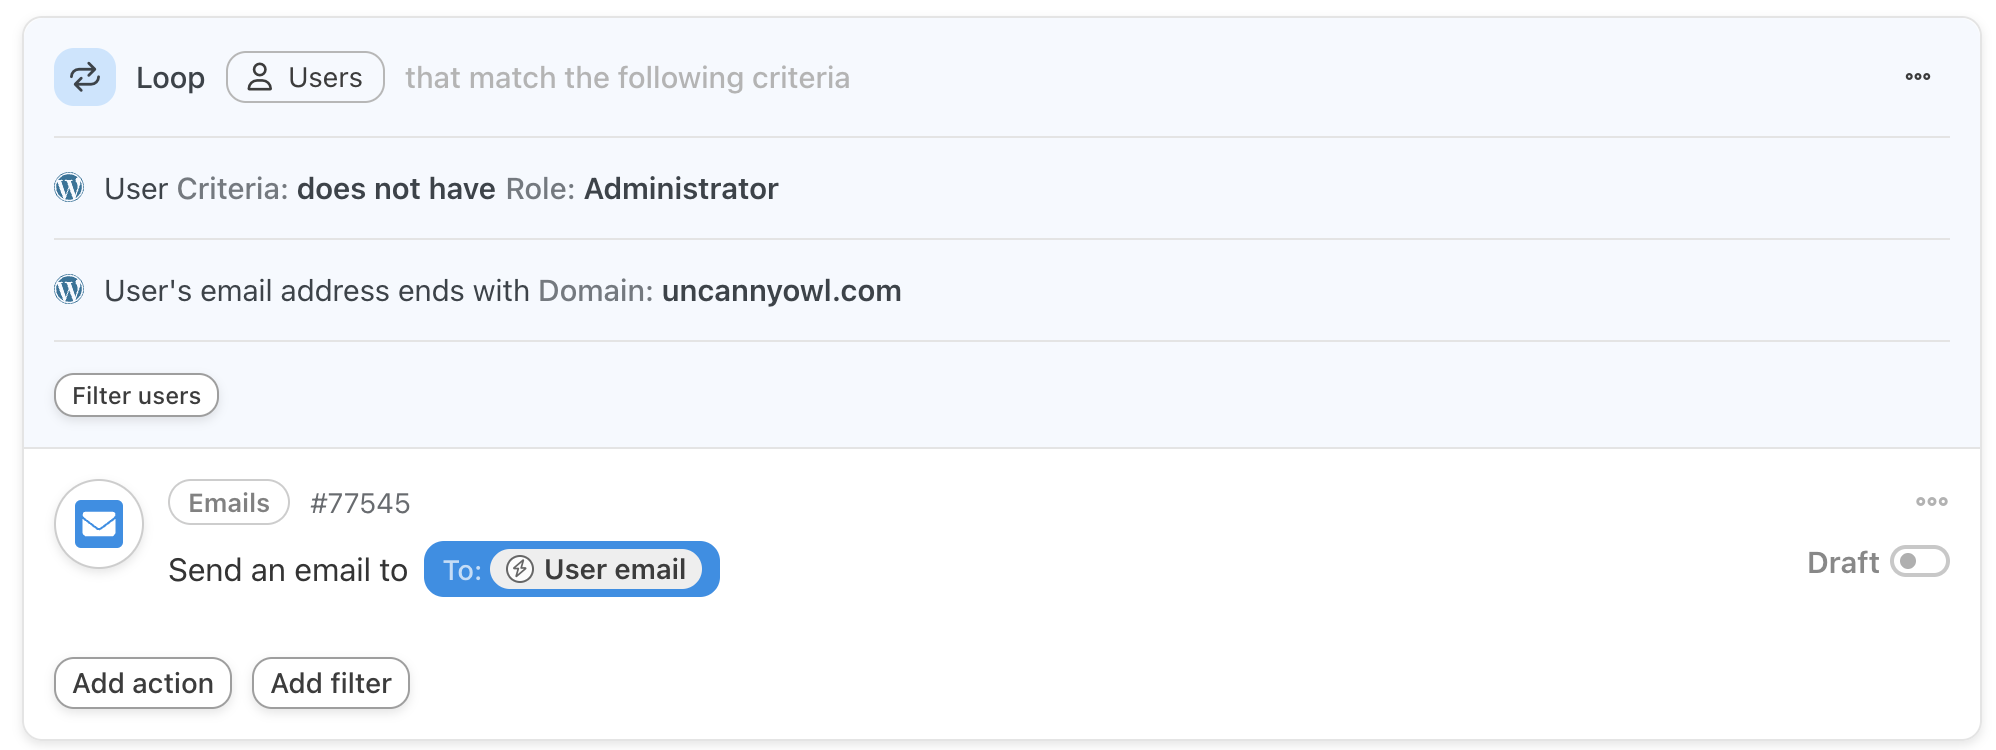Click the Draft status label

click(x=1842, y=563)
